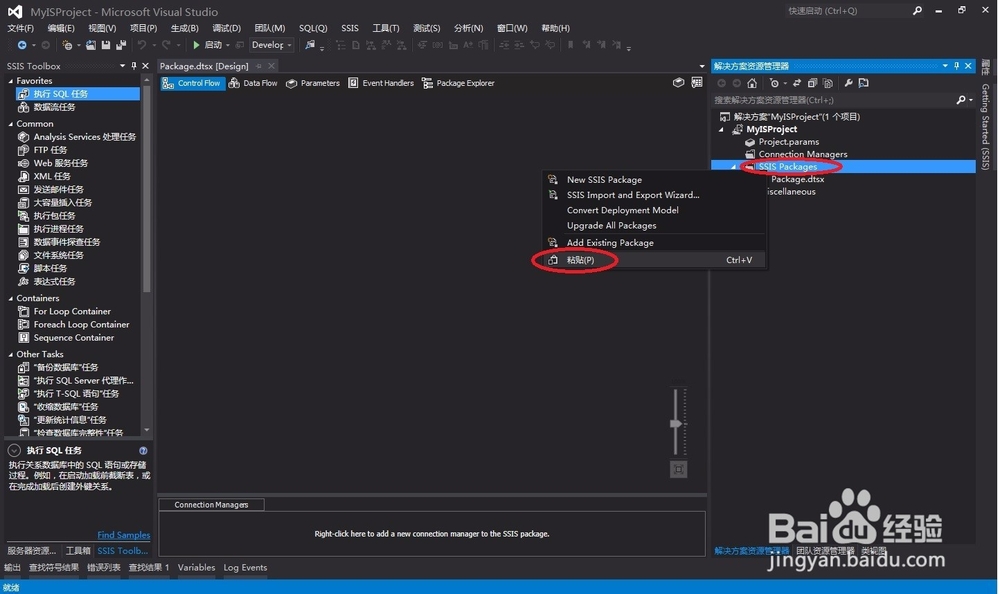Click the fit-to-window button below zoom slider
1000x594 pixels.
point(679,470)
